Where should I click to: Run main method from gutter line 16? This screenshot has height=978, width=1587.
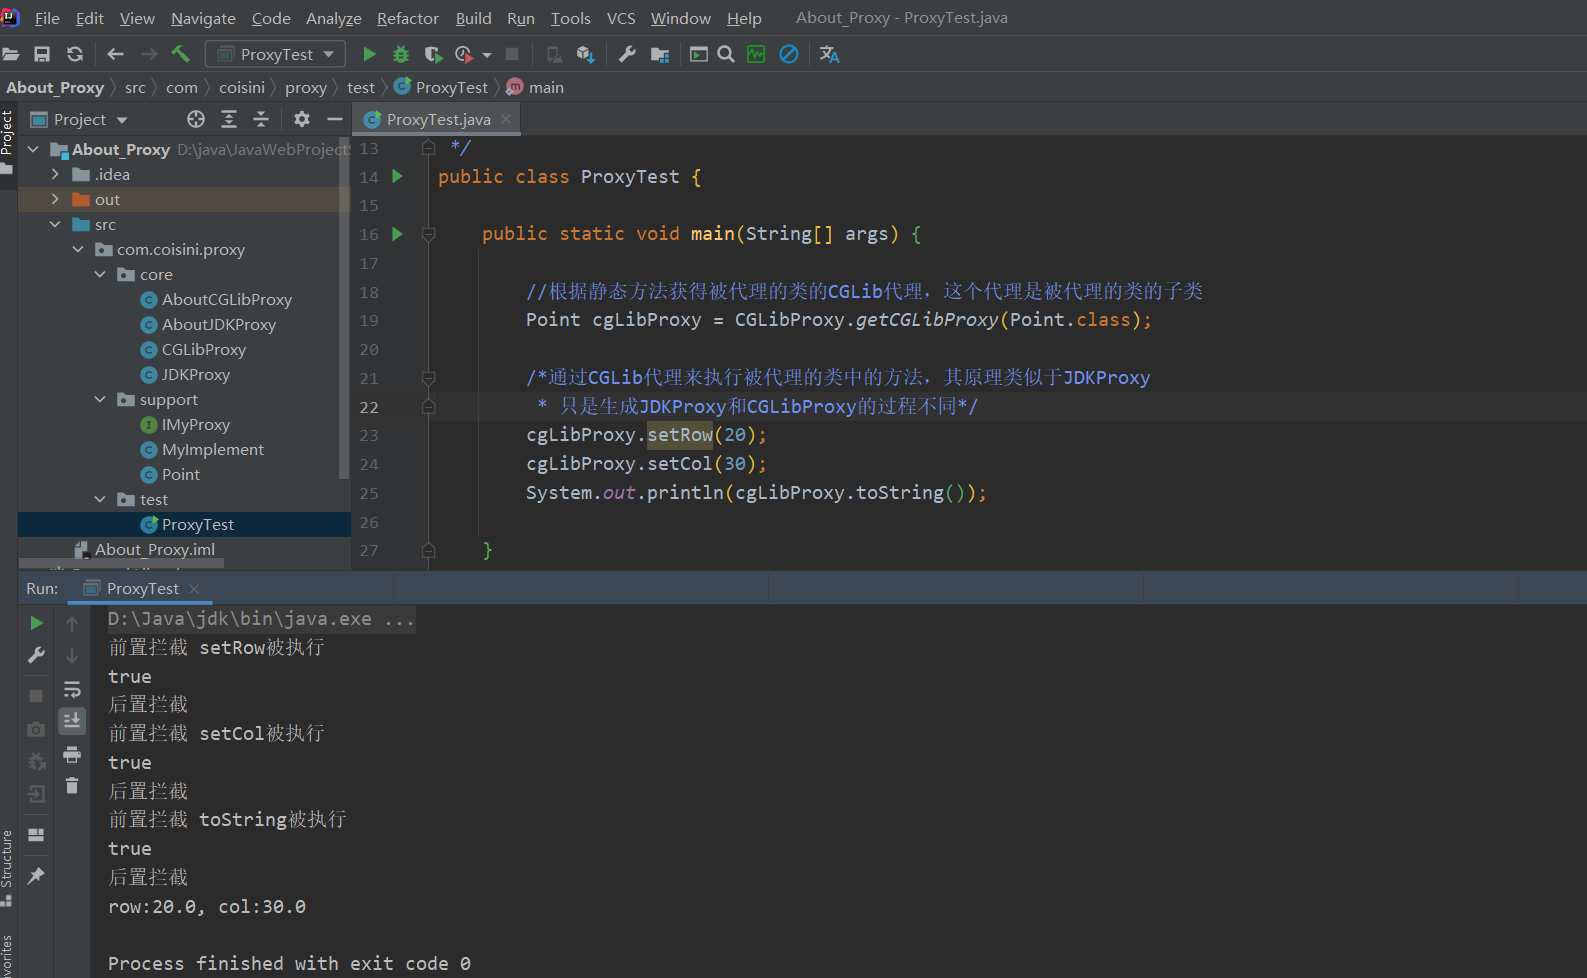click(x=397, y=234)
